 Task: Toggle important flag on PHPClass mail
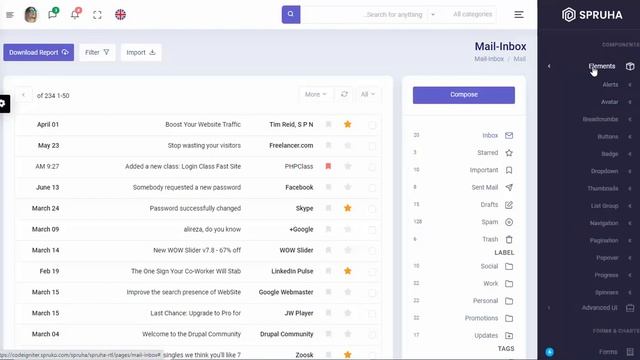tap(328, 166)
